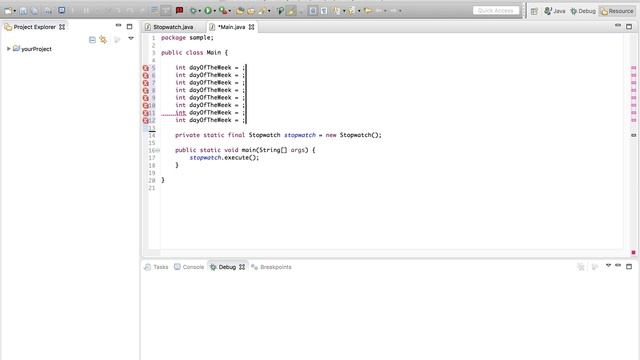The width and height of the screenshot is (640, 360).
Task: Toggle the Mark Occurrences icon
Action: tap(280, 11)
